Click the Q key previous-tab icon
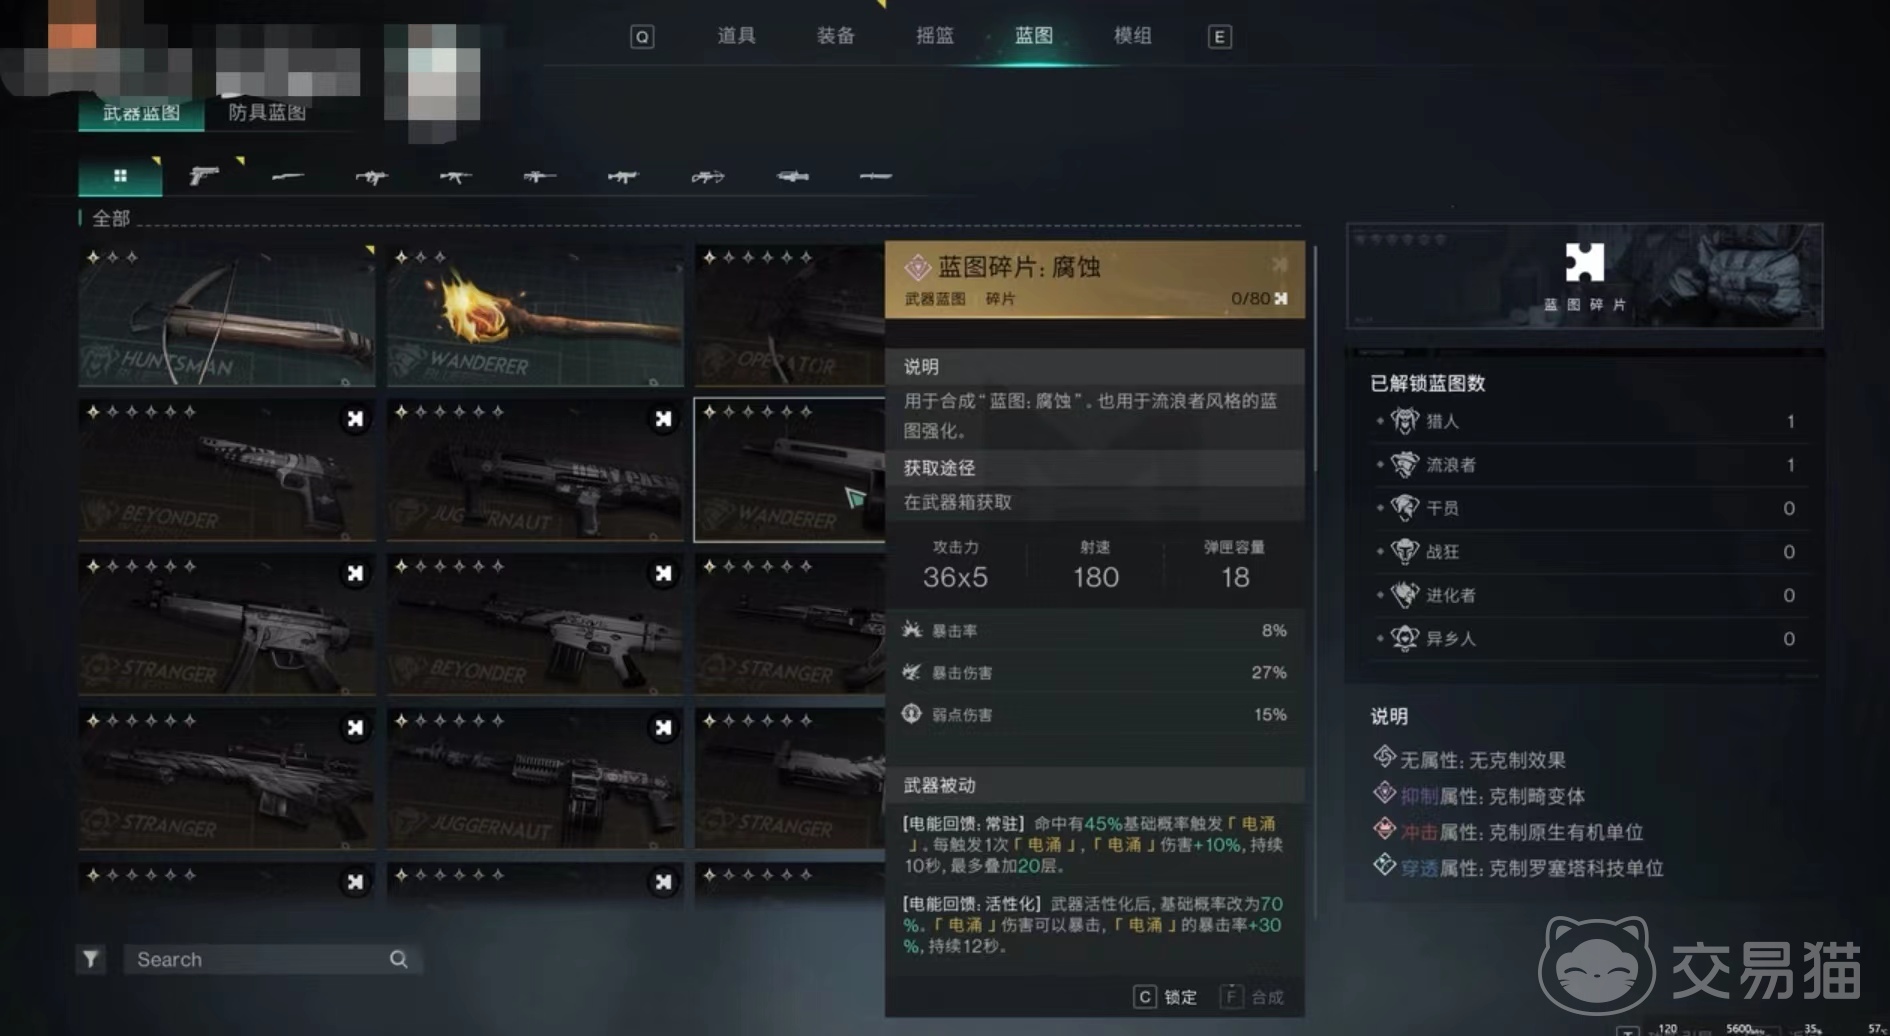This screenshot has width=1890, height=1036. [642, 37]
